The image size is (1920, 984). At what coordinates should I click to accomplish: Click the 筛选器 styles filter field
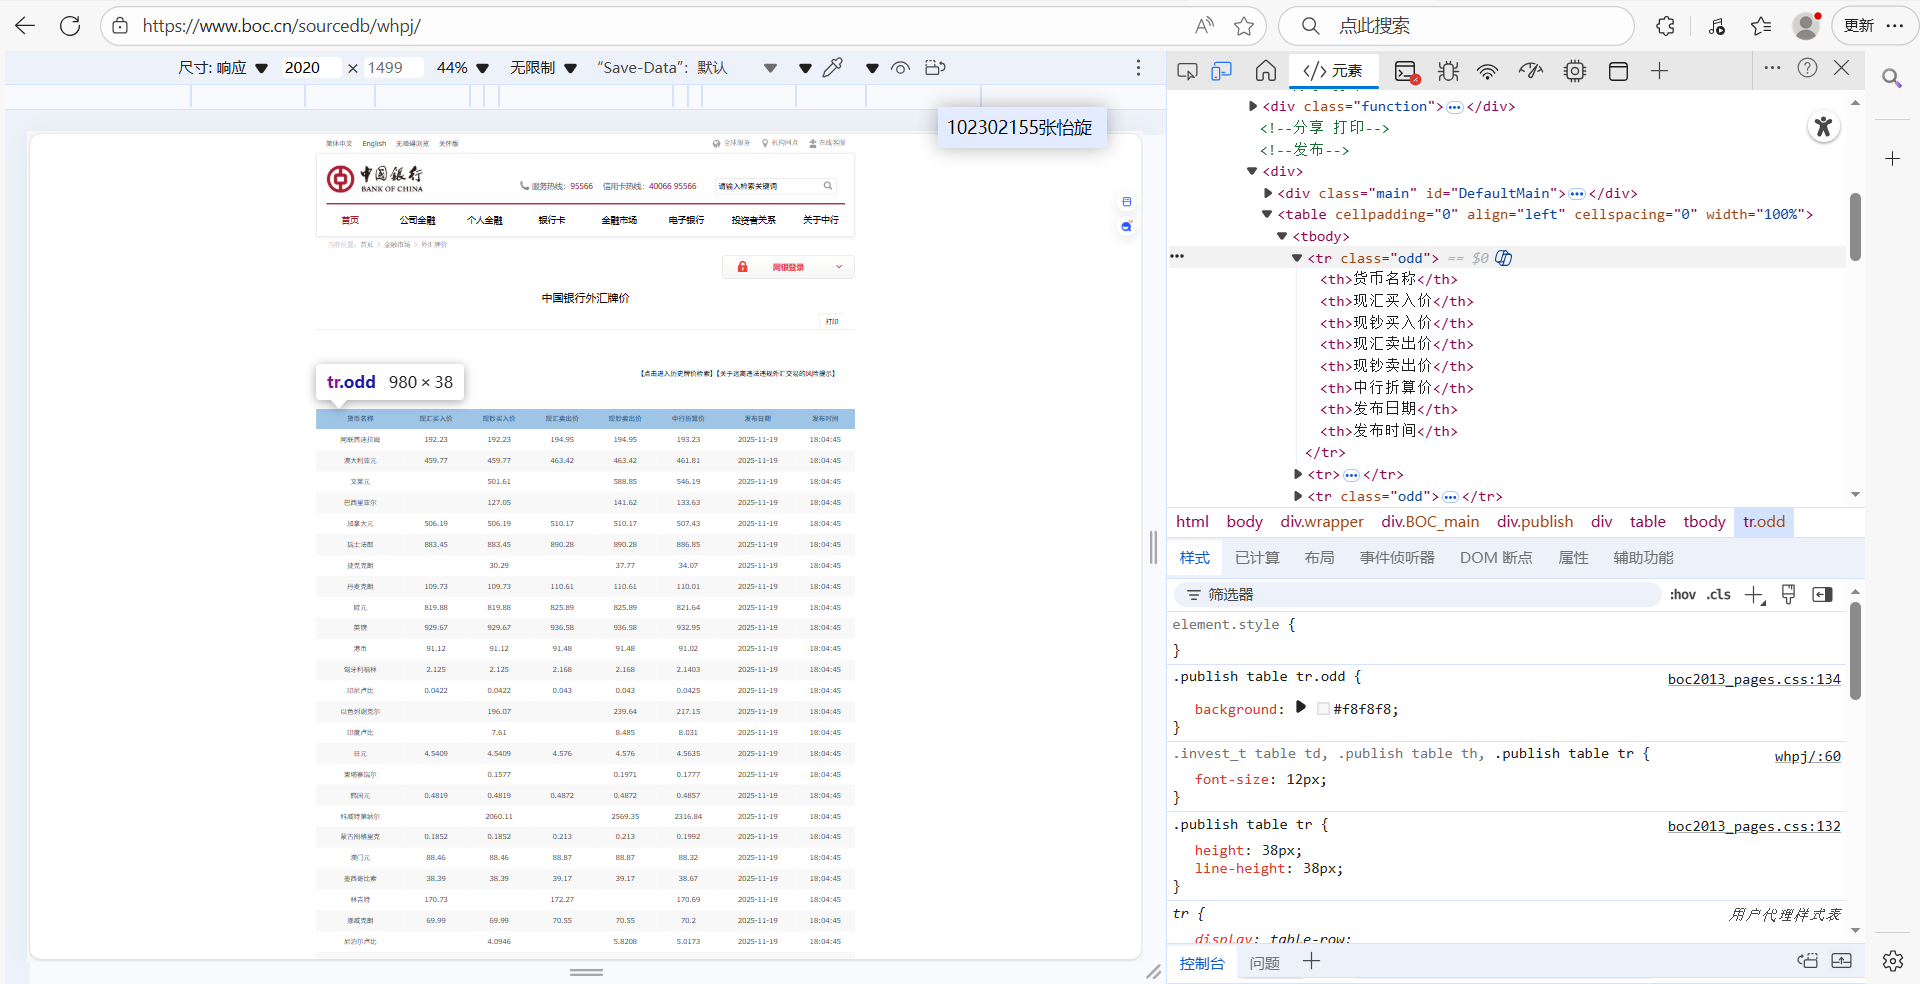(1420, 595)
